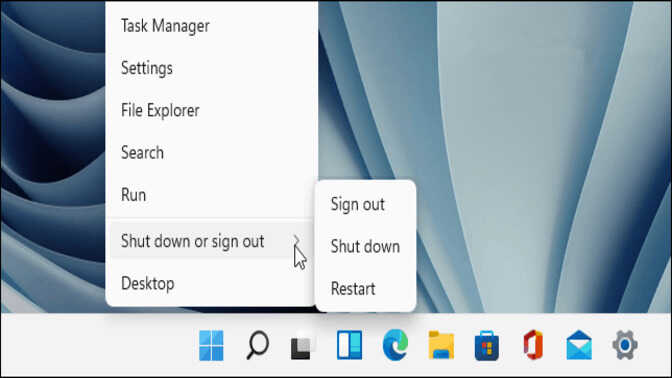Launch Microsoft Store from the taskbar
The height and width of the screenshot is (378, 672).
(487, 345)
